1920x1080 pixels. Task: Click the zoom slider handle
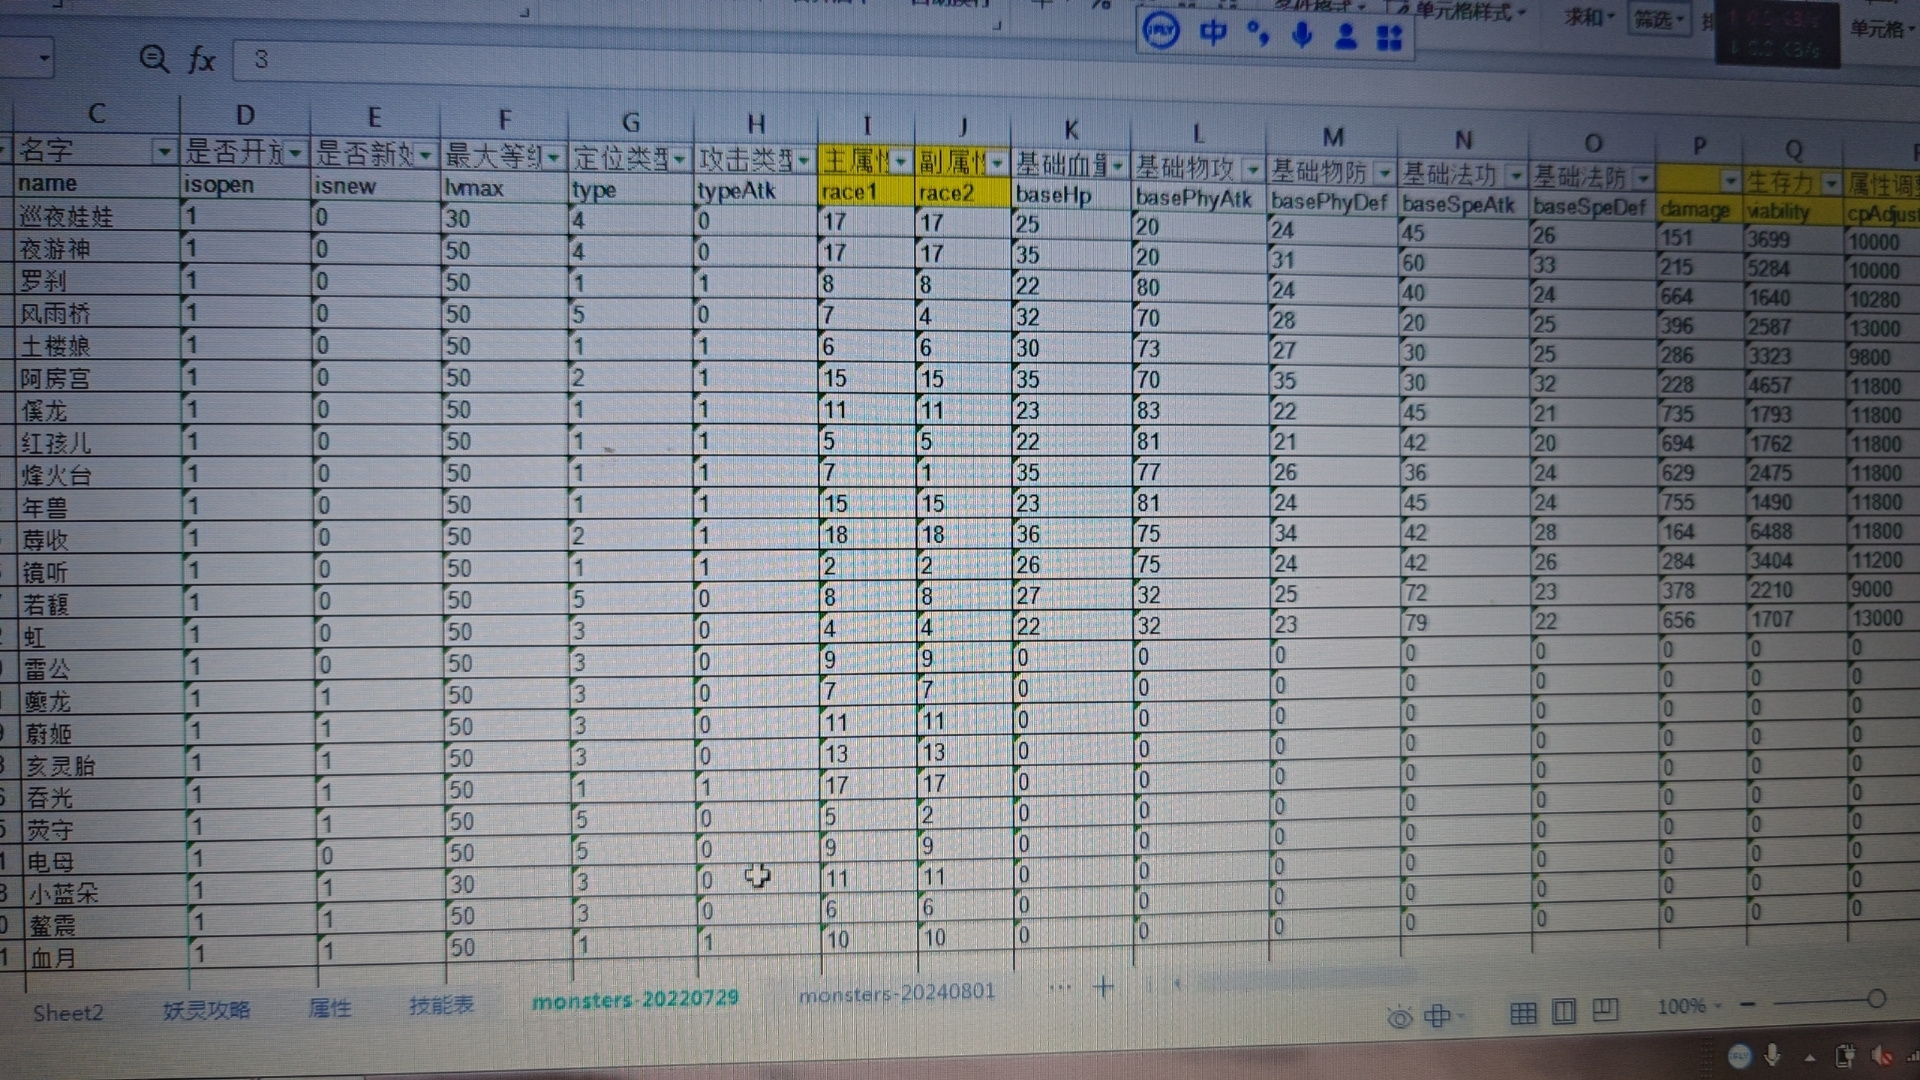point(1876,998)
